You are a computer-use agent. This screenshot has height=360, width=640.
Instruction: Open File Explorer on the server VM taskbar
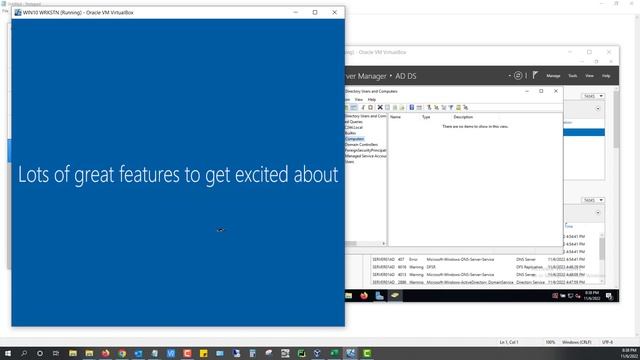tap(349, 296)
